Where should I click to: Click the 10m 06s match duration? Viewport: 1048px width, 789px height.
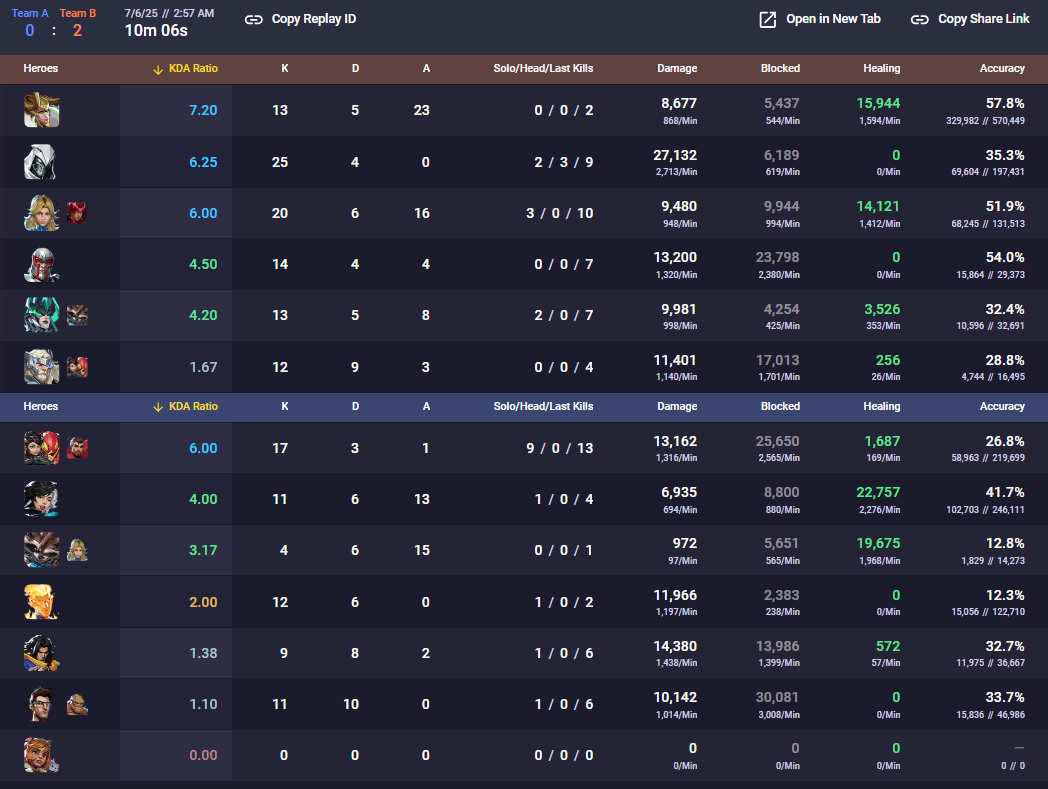pyautogui.click(x=156, y=31)
